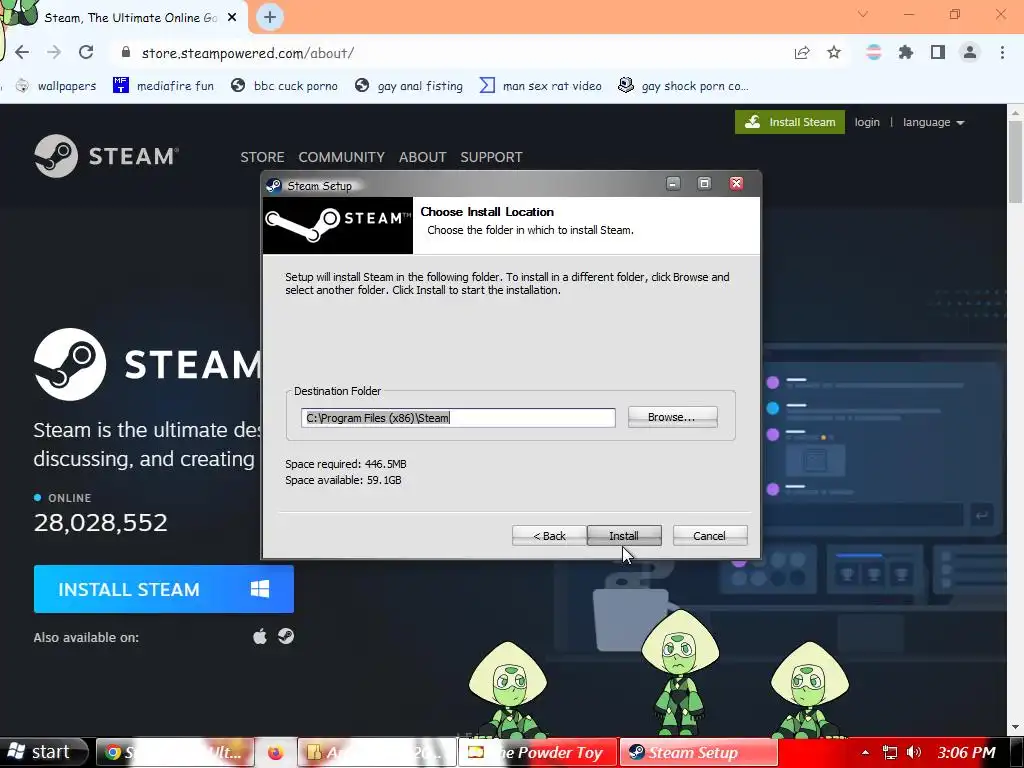This screenshot has height=768, width=1024.
Task: Open the SUPPORT menu item
Action: [491, 157]
